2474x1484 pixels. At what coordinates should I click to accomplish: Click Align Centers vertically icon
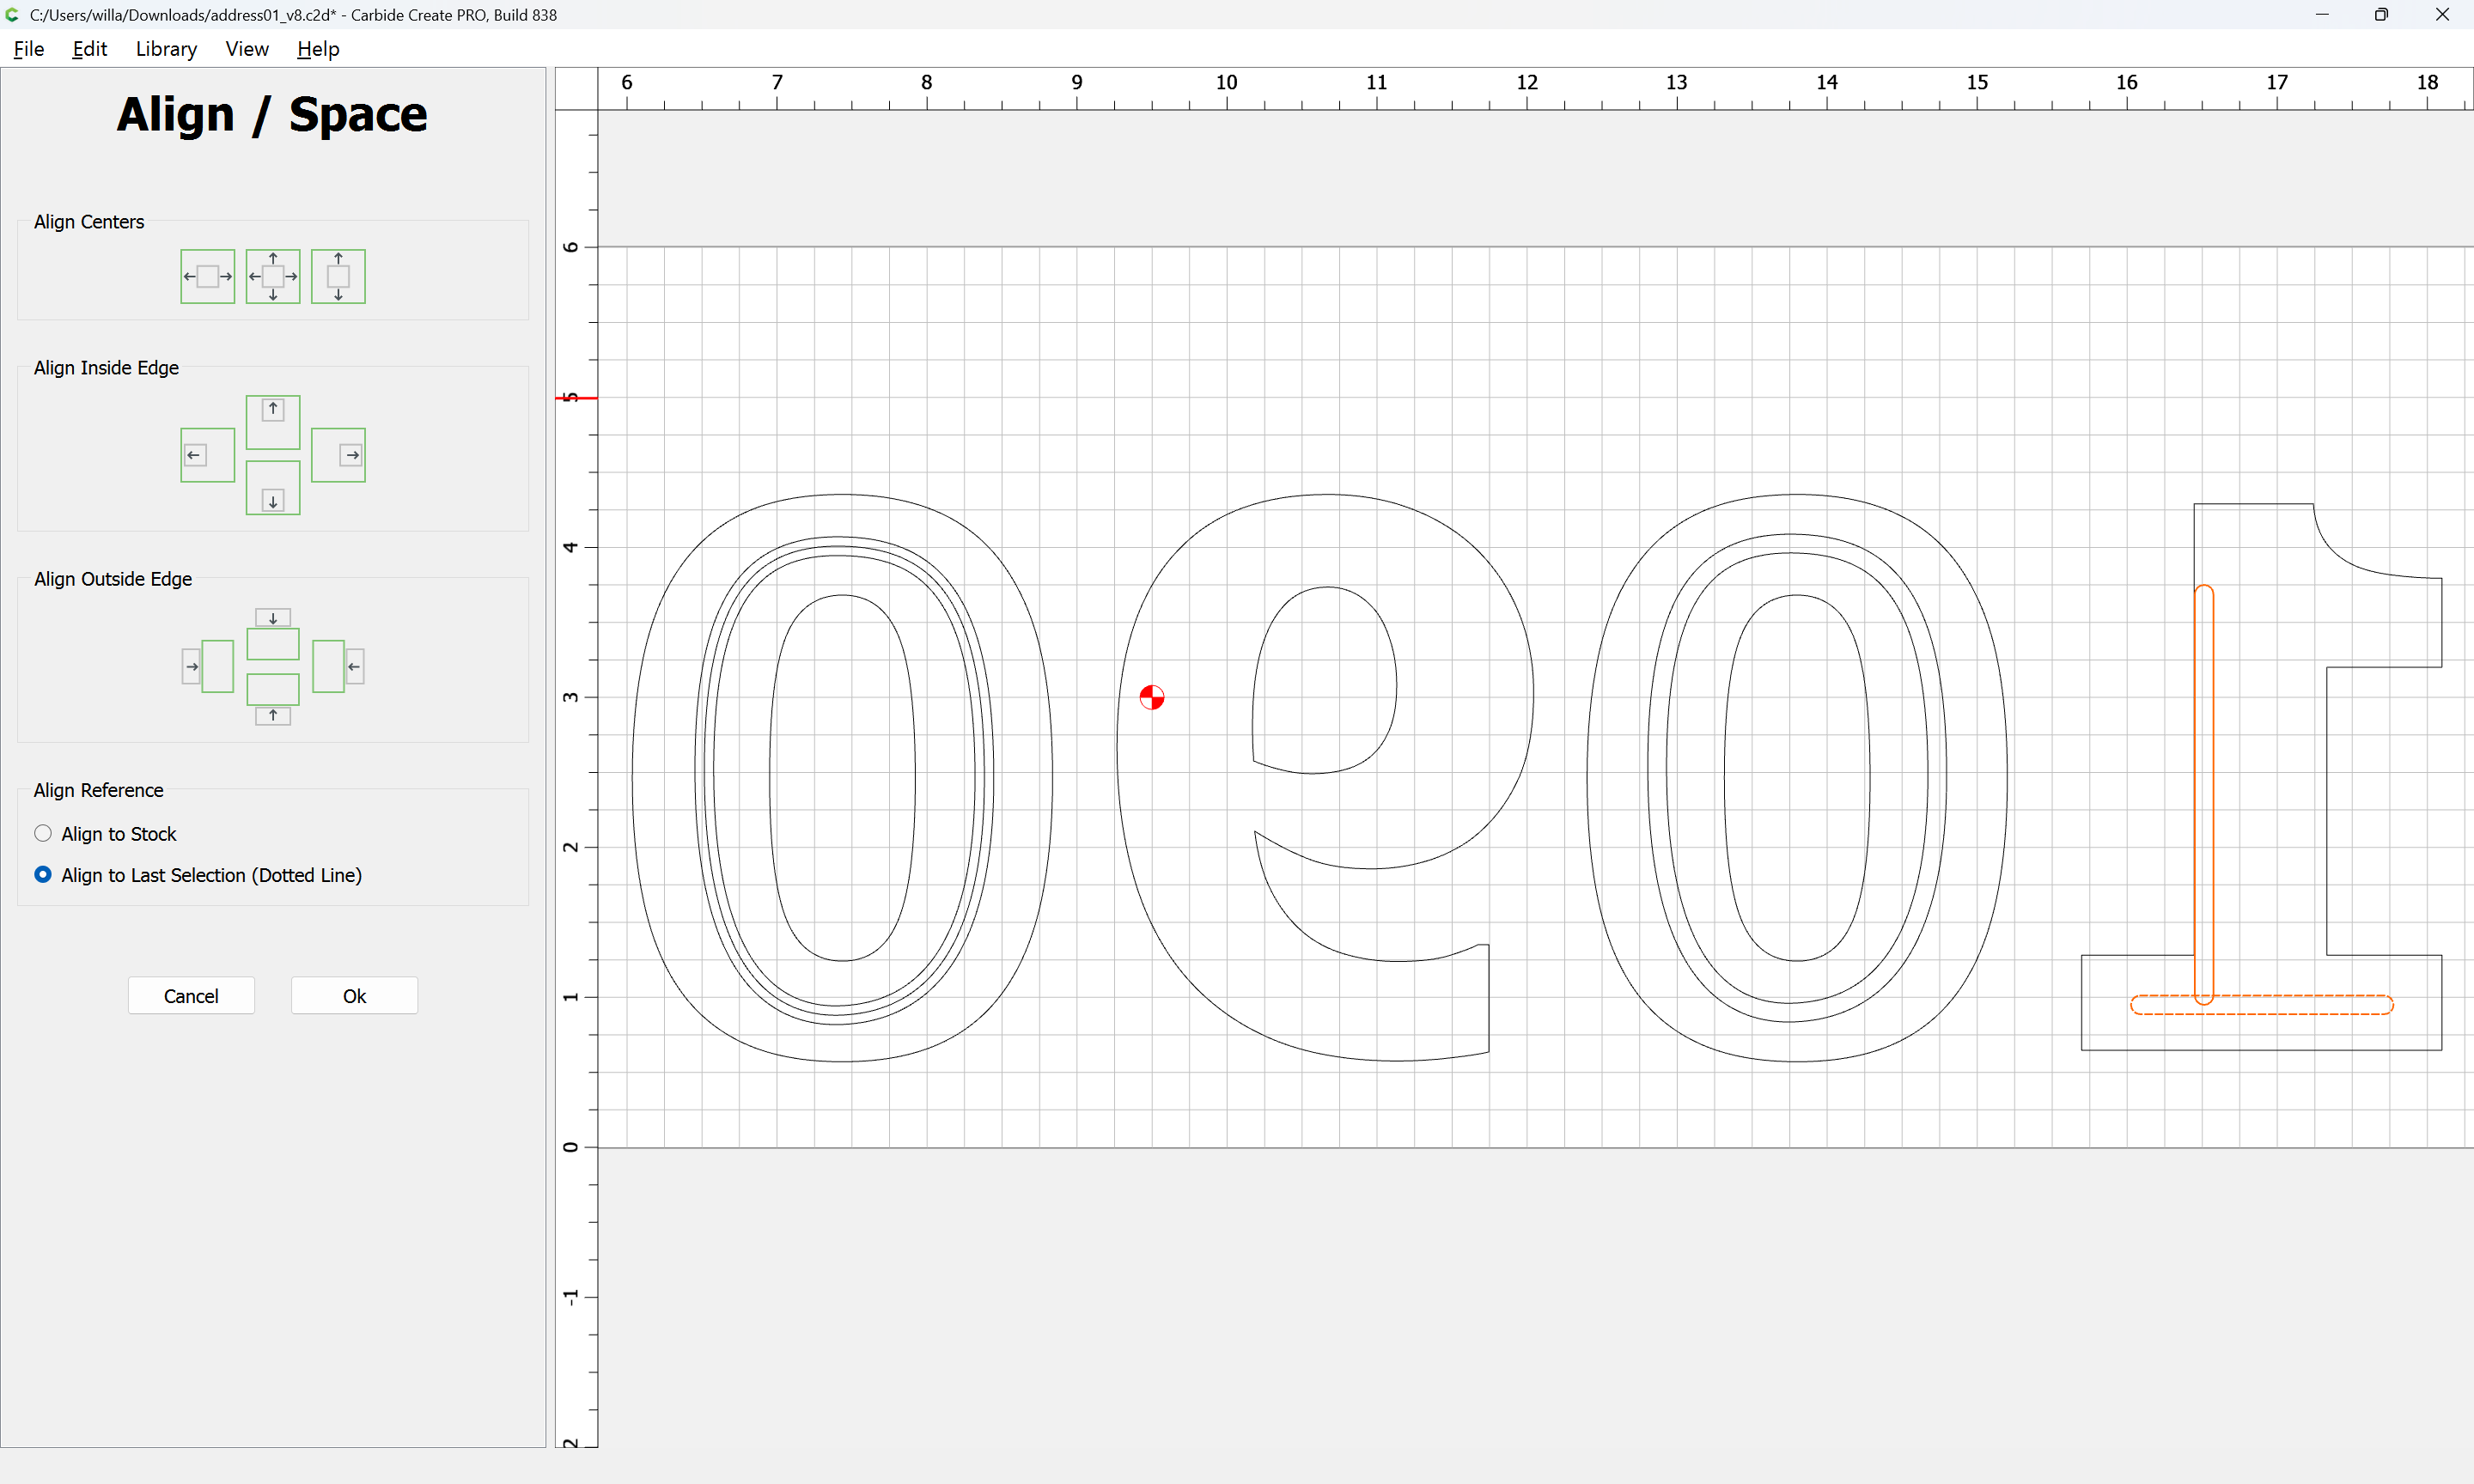(x=338, y=276)
